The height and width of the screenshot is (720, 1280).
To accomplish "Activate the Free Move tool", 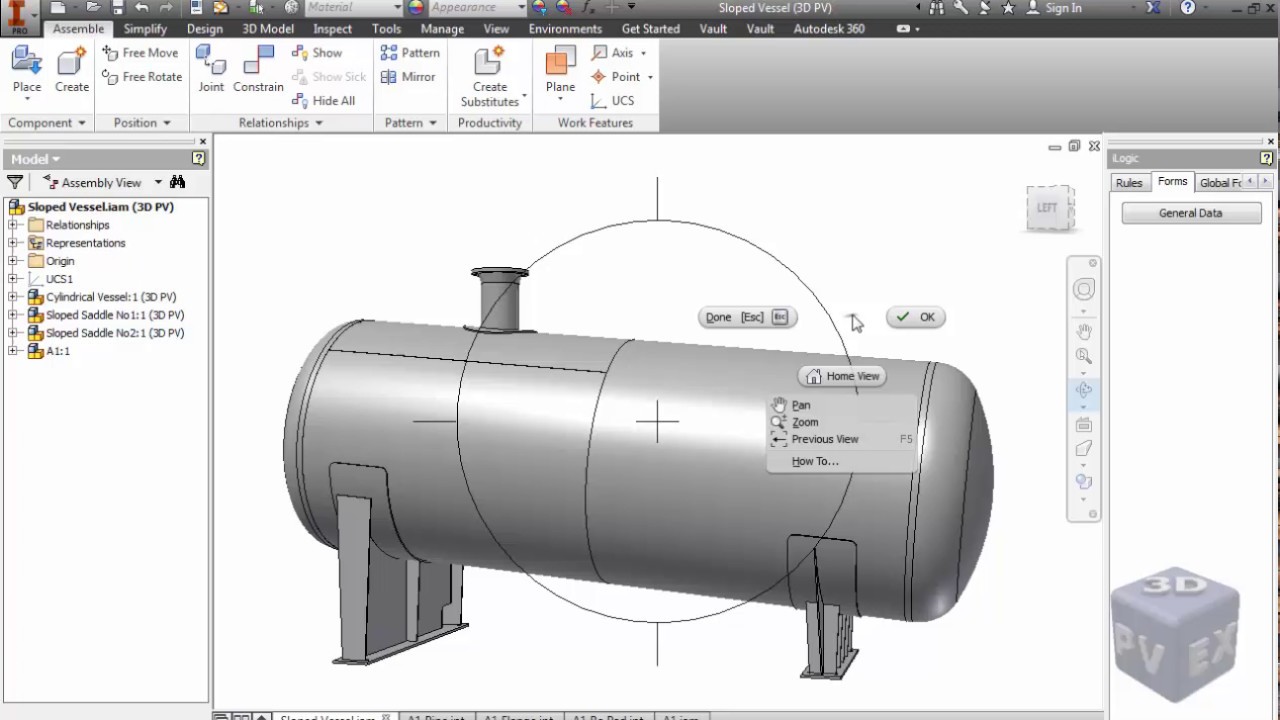I will coord(140,53).
